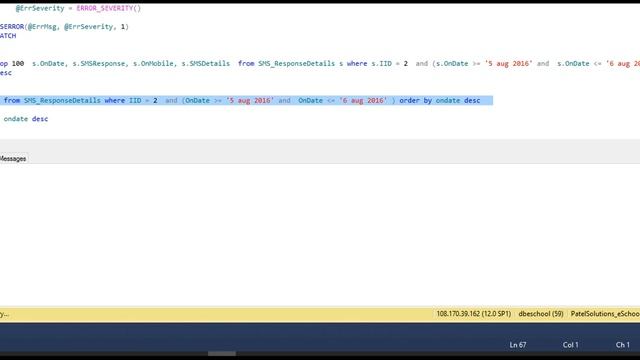The width and height of the screenshot is (640, 360).
Task: Click '@ErrSeverity =' variable assignment text
Action: 44,8
